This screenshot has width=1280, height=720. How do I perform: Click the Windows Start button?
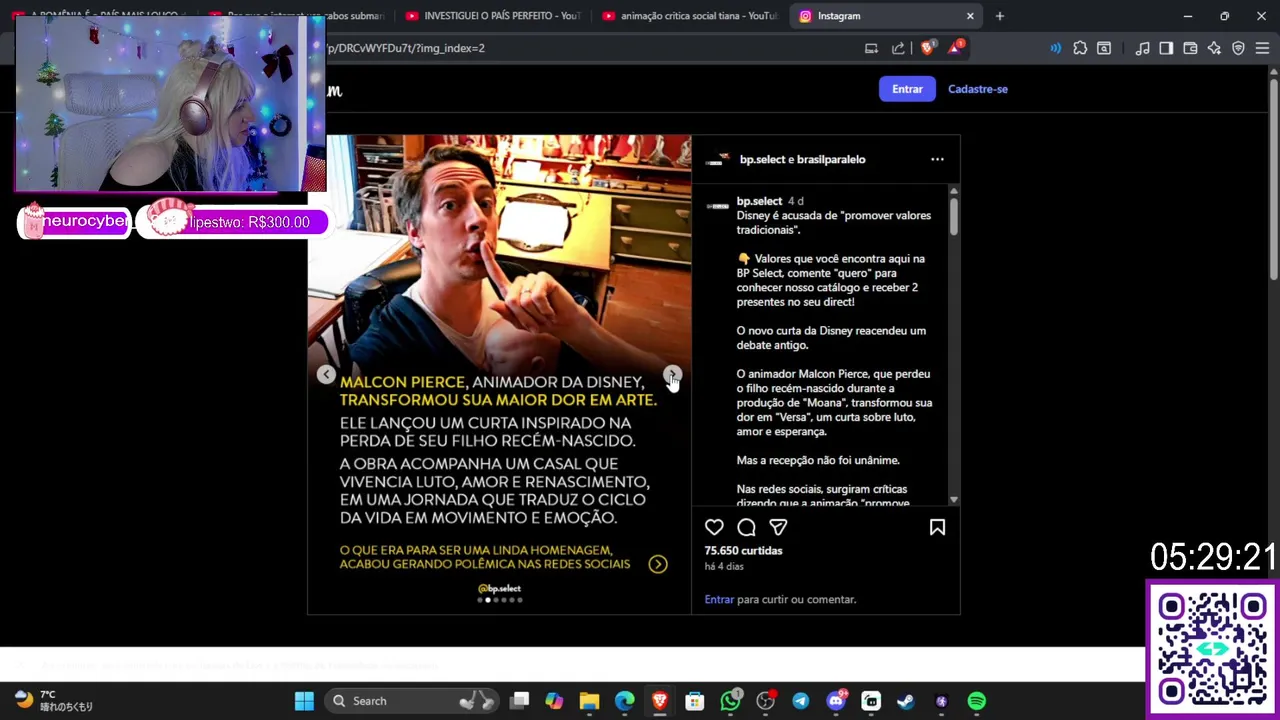pos(304,701)
